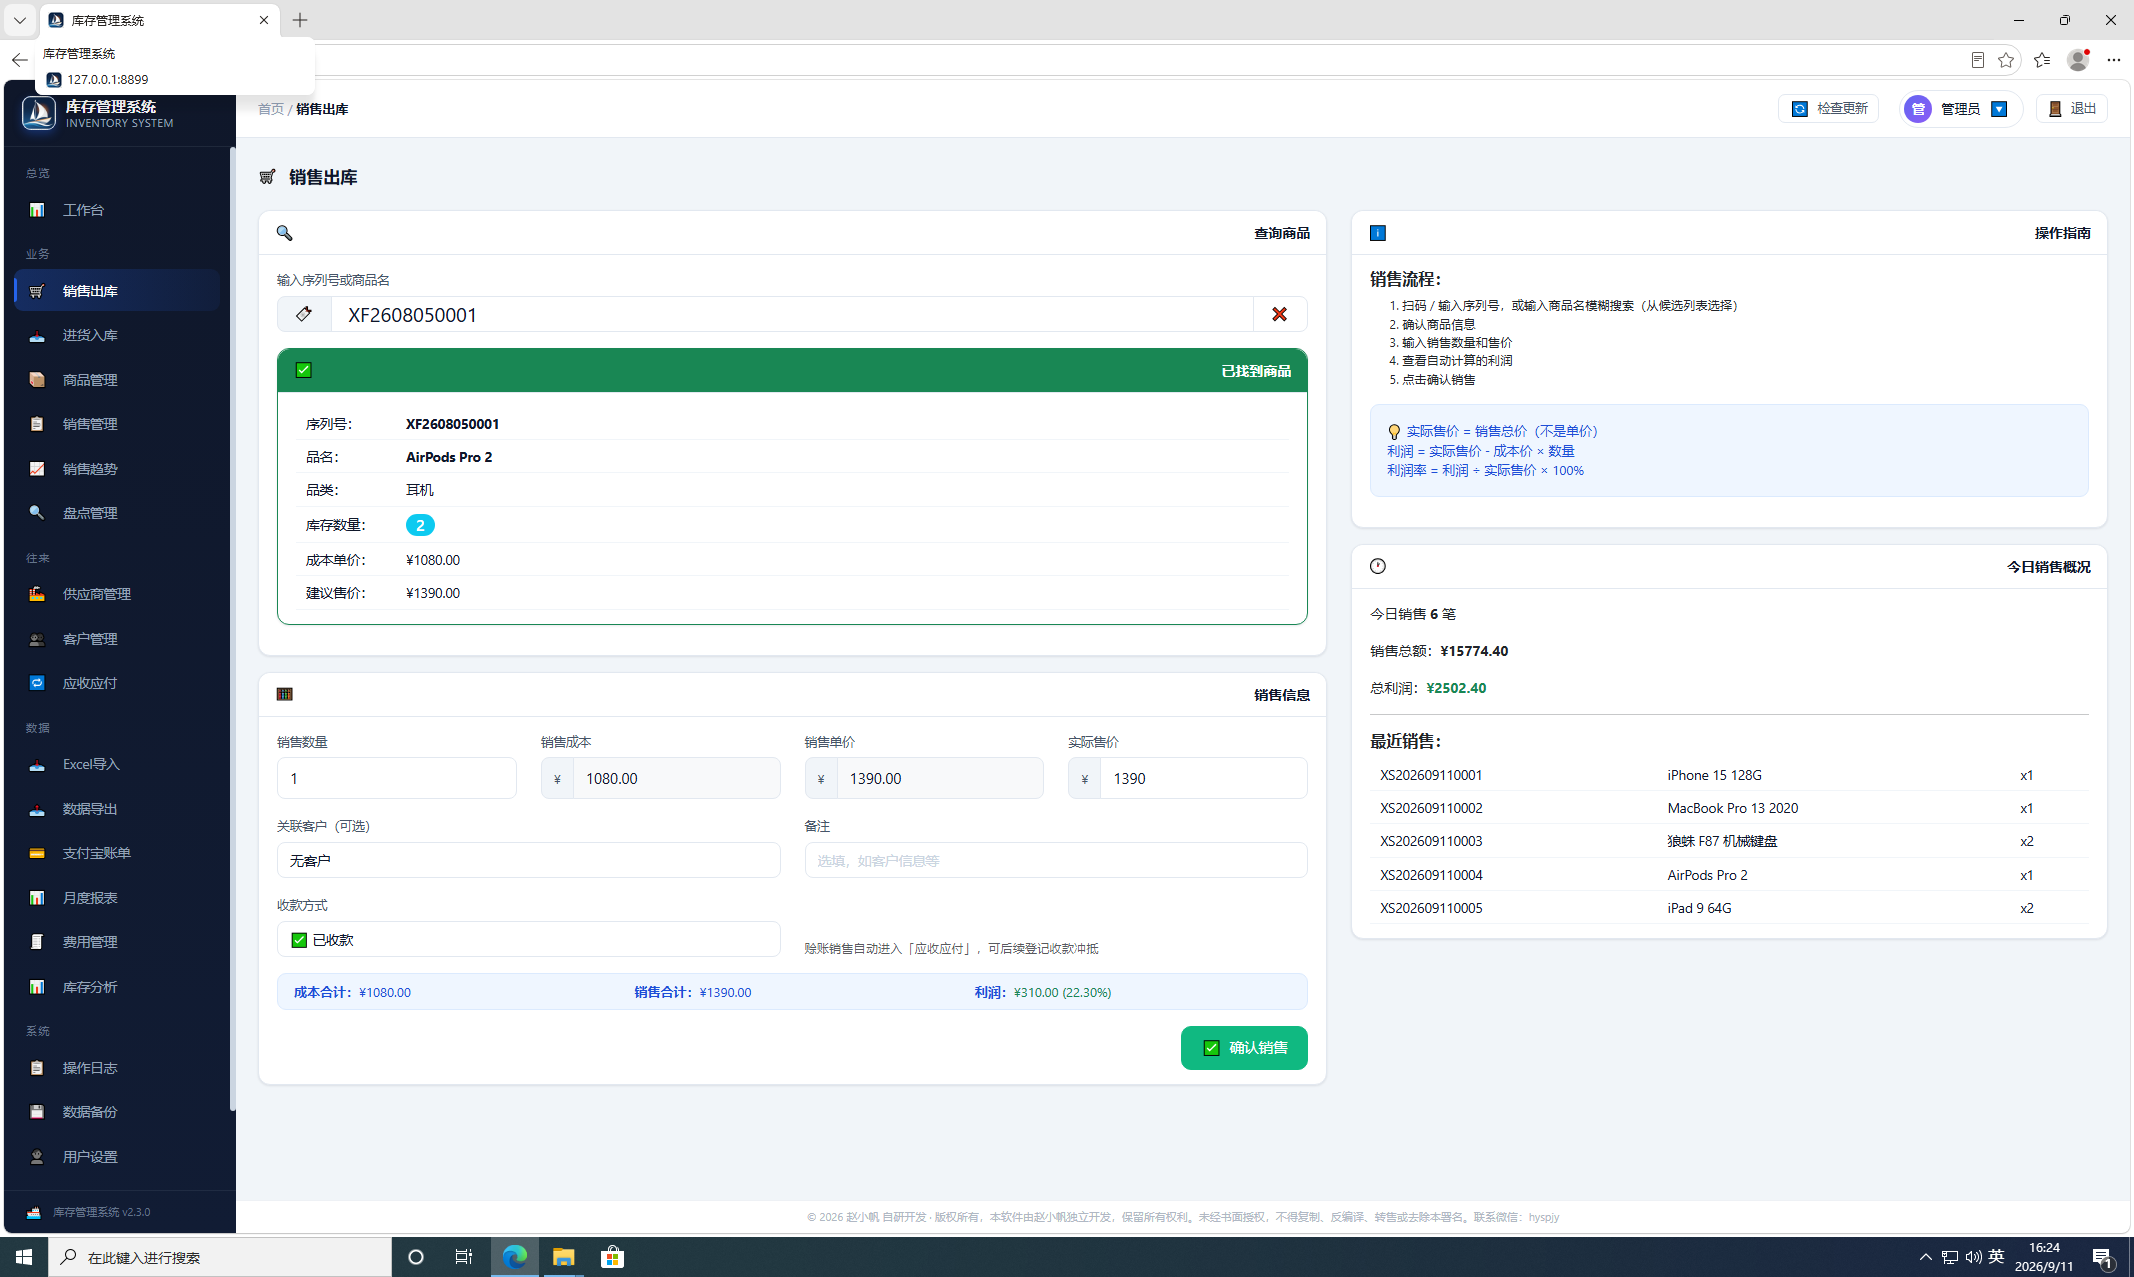Screen dimensions: 2134x1277
Task: Follow the 首页 breadcrumb link
Action: pos(271,109)
